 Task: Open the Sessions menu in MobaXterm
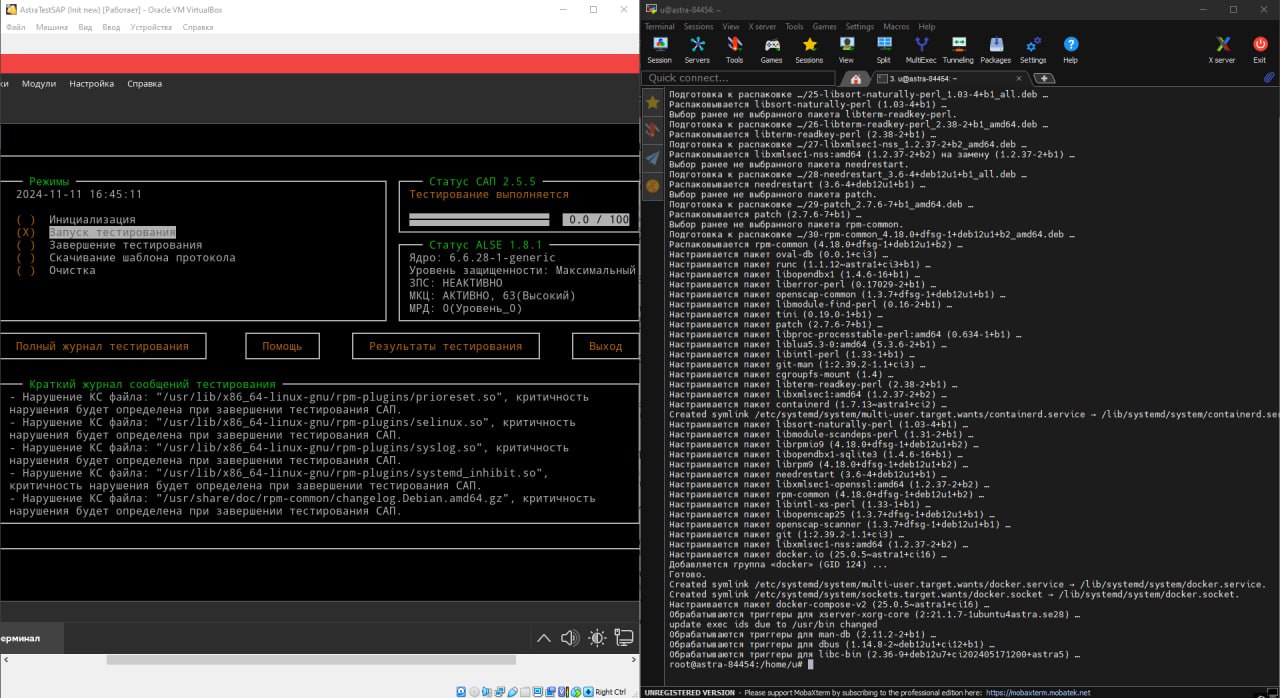698,27
